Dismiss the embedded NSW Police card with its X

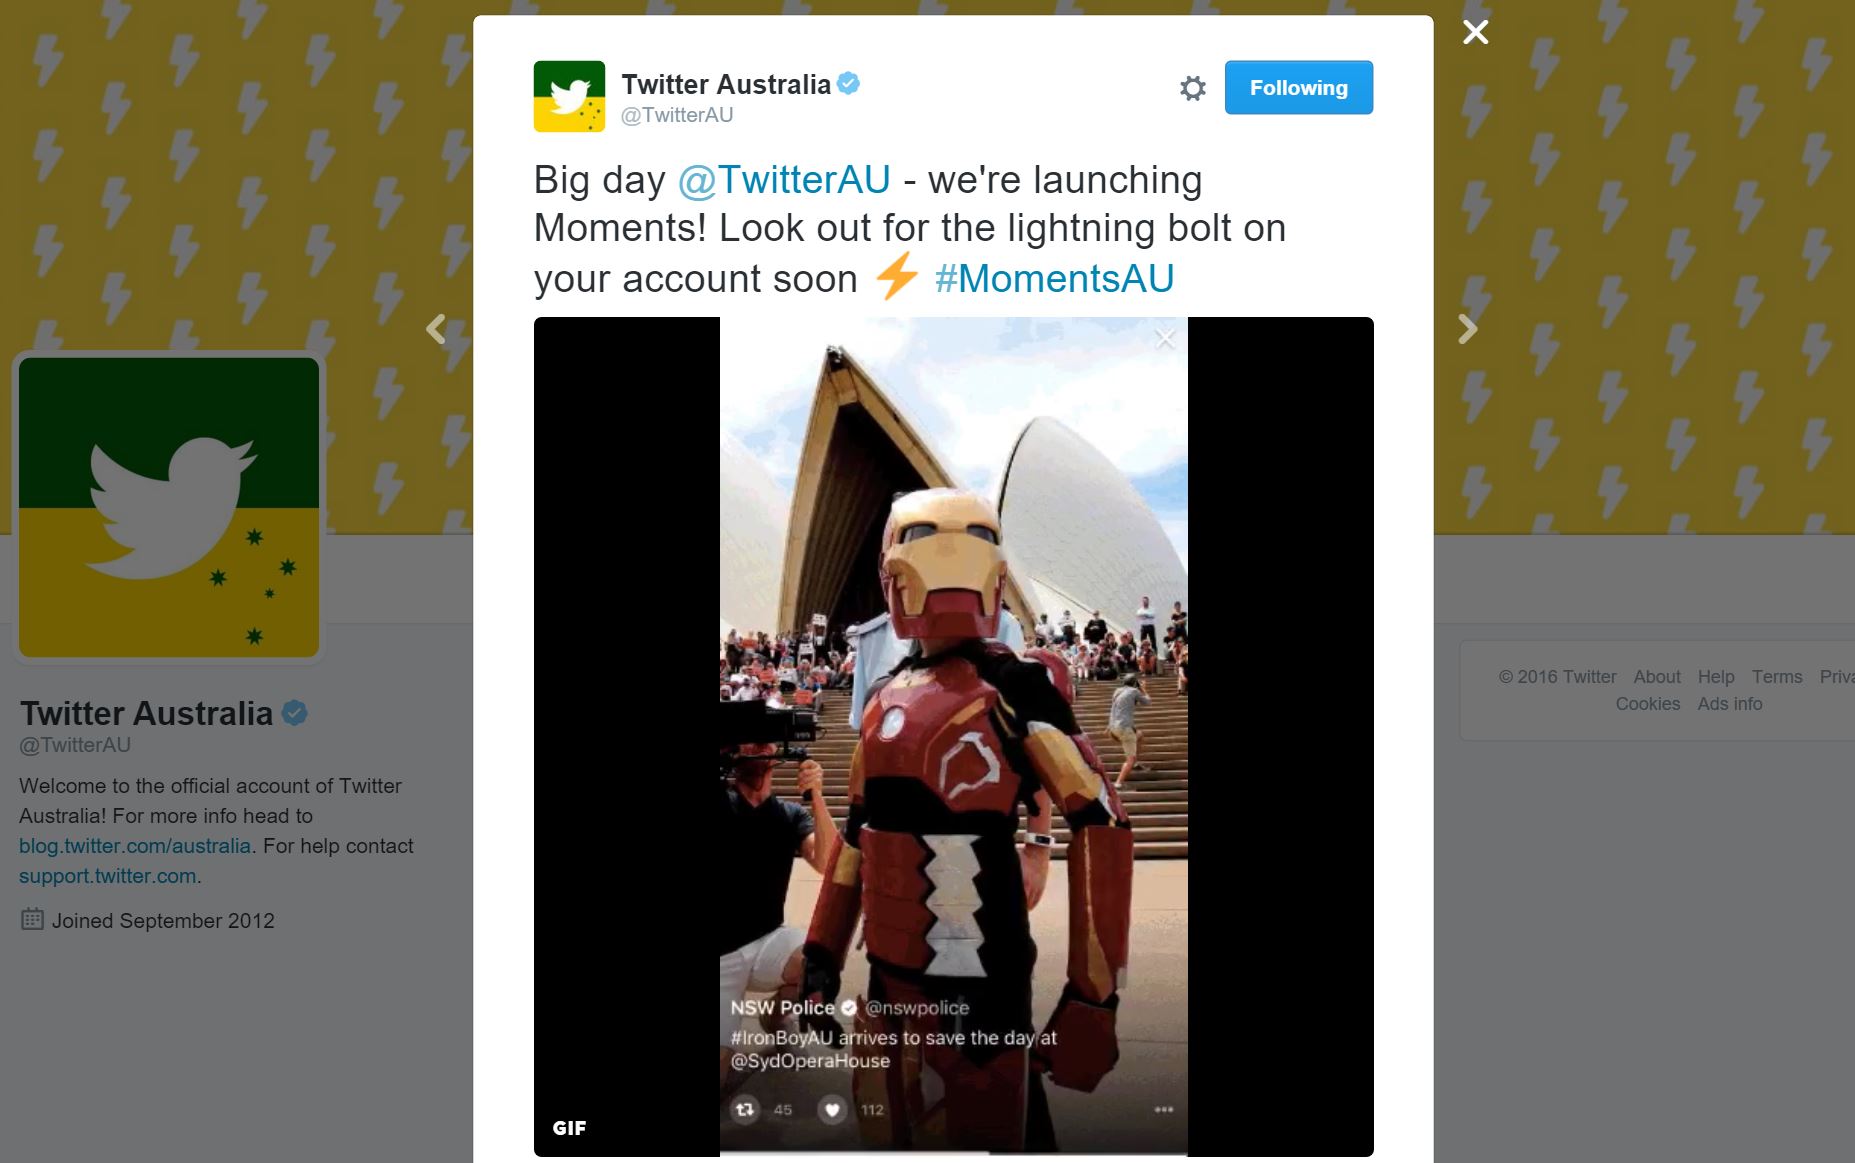(1164, 338)
